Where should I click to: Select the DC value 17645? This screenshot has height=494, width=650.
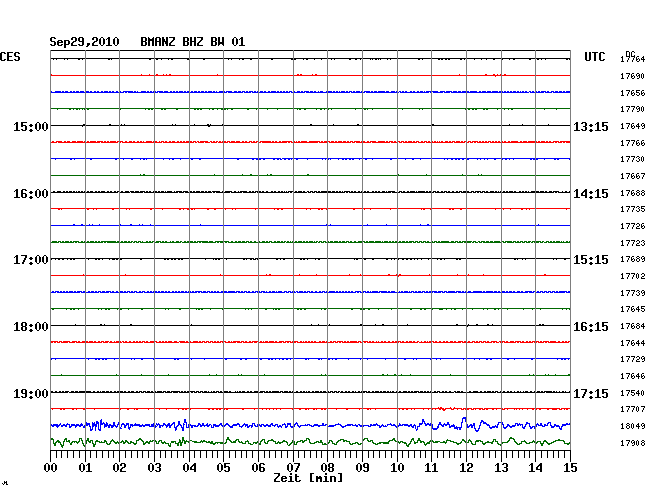coord(633,309)
